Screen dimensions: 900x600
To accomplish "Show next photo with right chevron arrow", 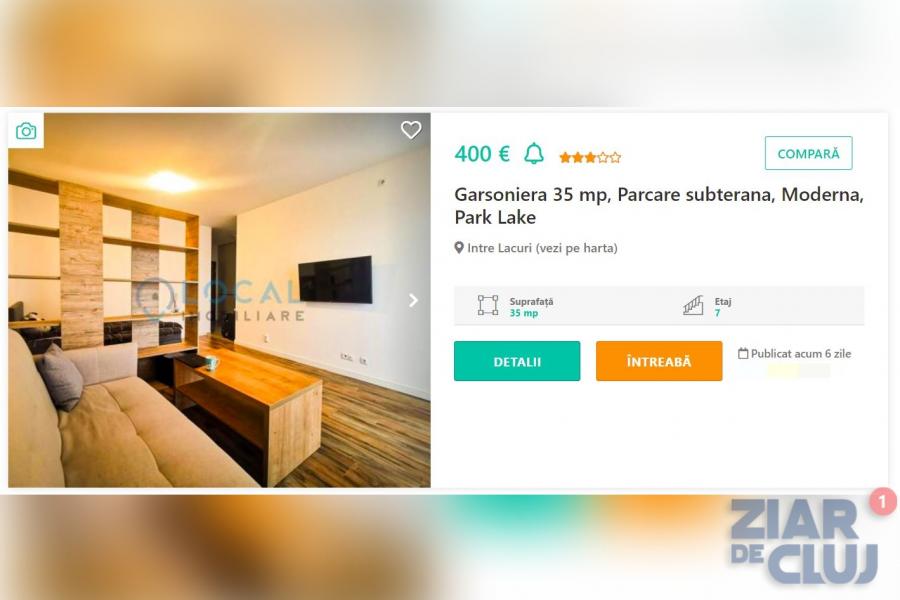I will tap(413, 300).
